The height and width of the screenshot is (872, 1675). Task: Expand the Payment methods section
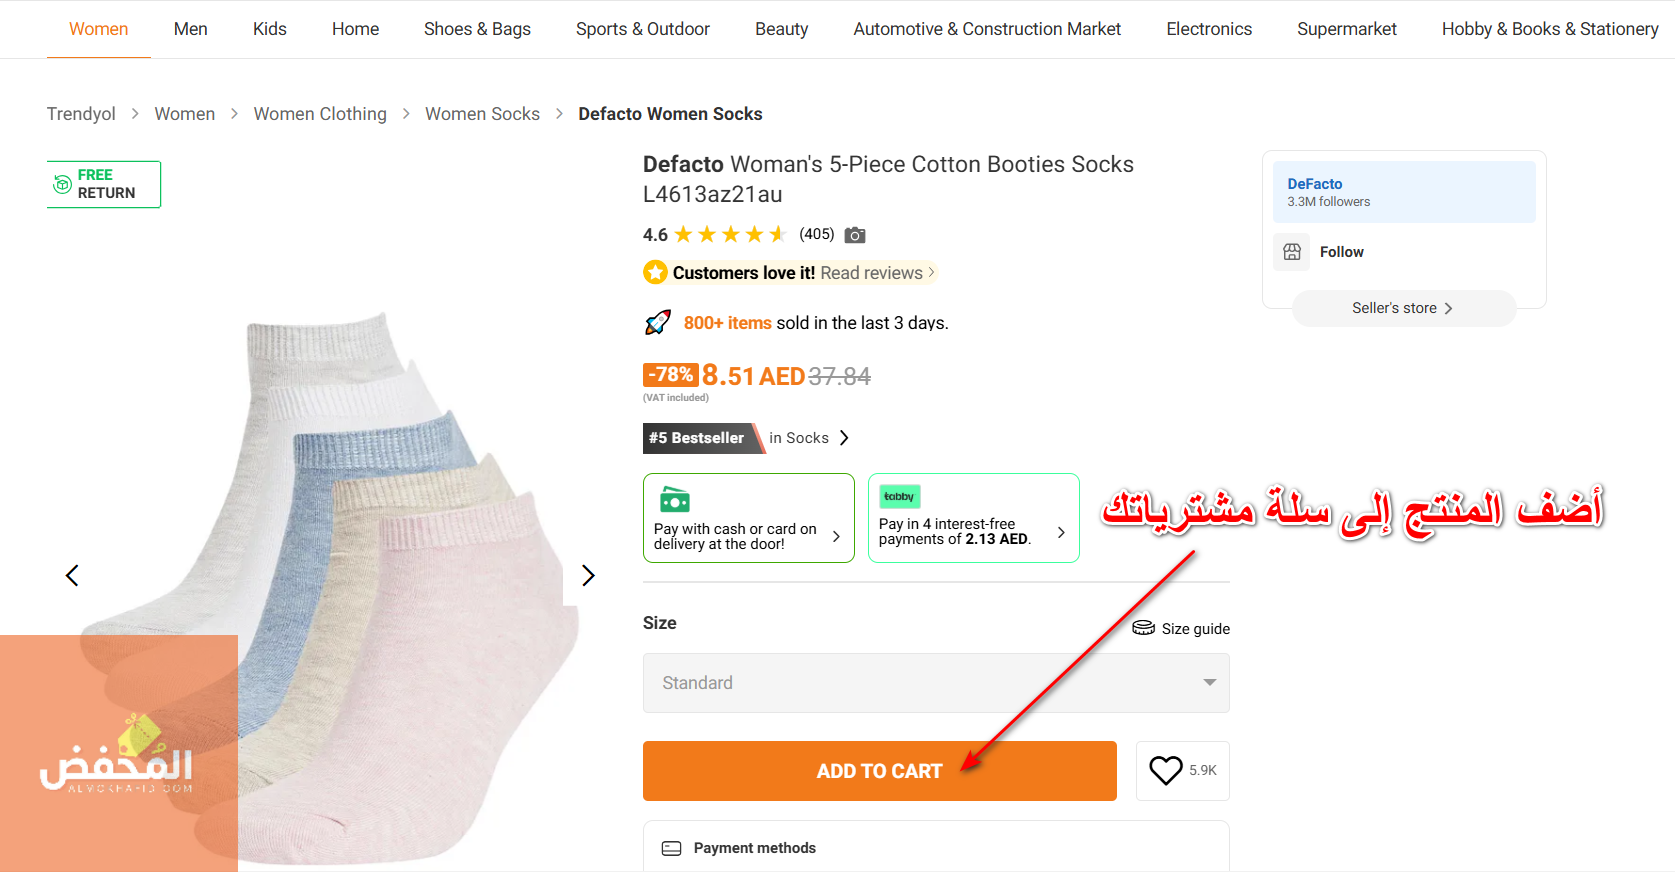coord(936,847)
